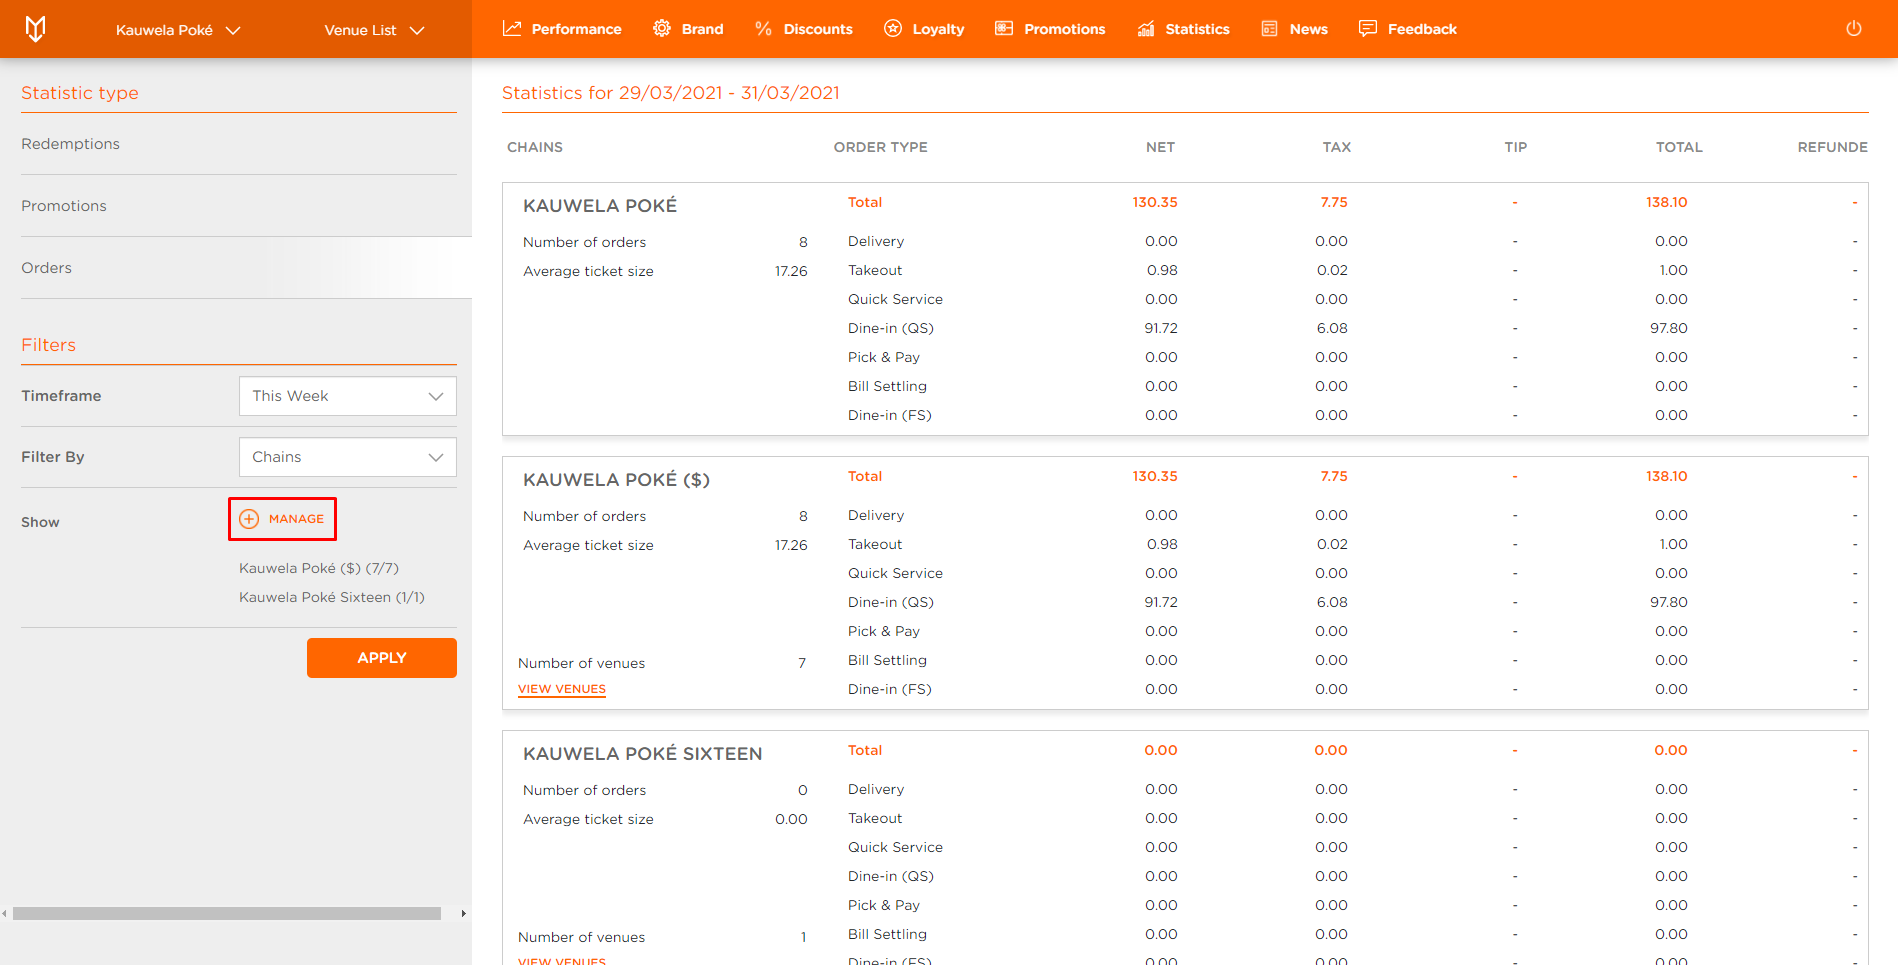Click the Performance chart icon
This screenshot has height=965, width=1898.
point(512,29)
